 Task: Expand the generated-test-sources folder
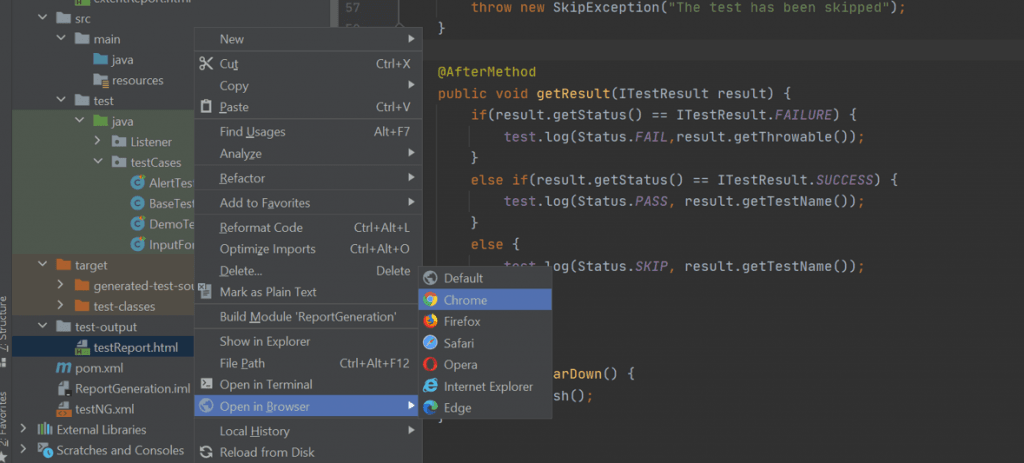coord(60,286)
